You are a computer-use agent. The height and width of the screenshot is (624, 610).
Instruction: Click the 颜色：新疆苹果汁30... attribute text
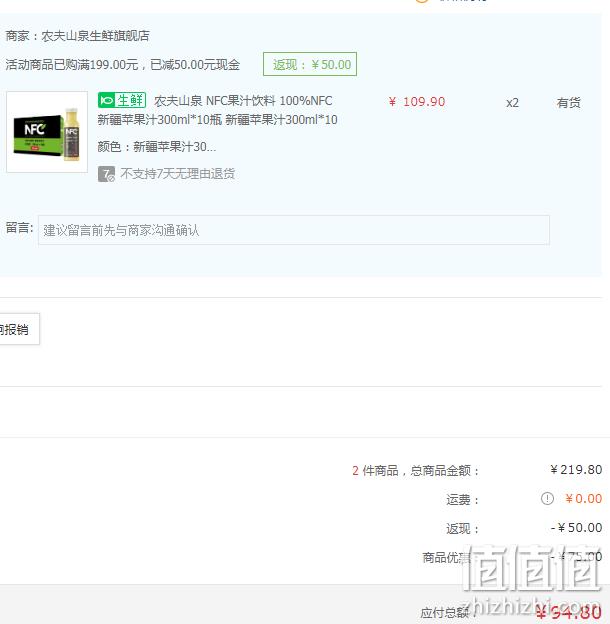pos(157,147)
